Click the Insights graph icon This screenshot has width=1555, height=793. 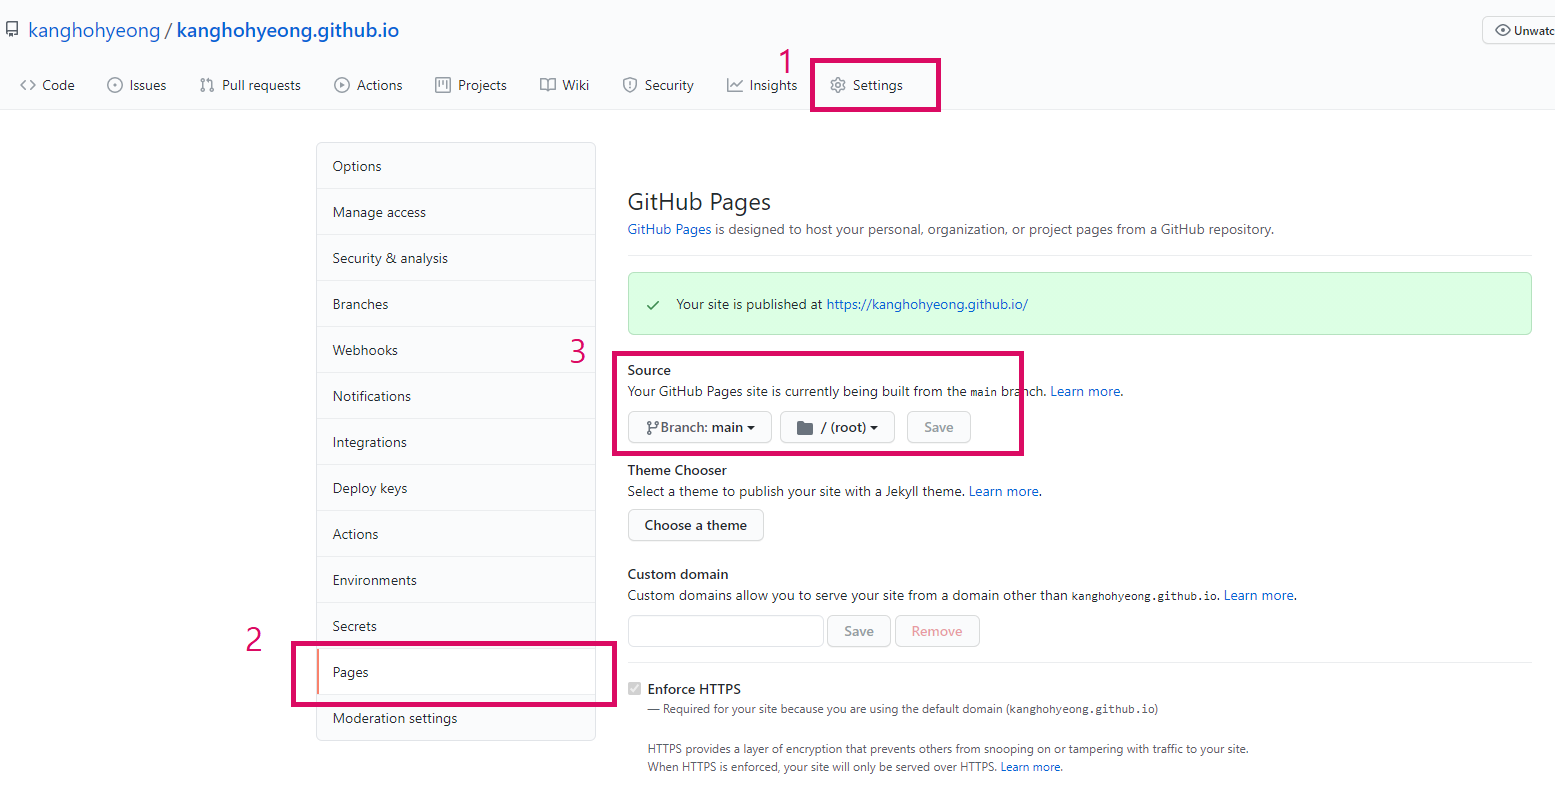click(735, 85)
